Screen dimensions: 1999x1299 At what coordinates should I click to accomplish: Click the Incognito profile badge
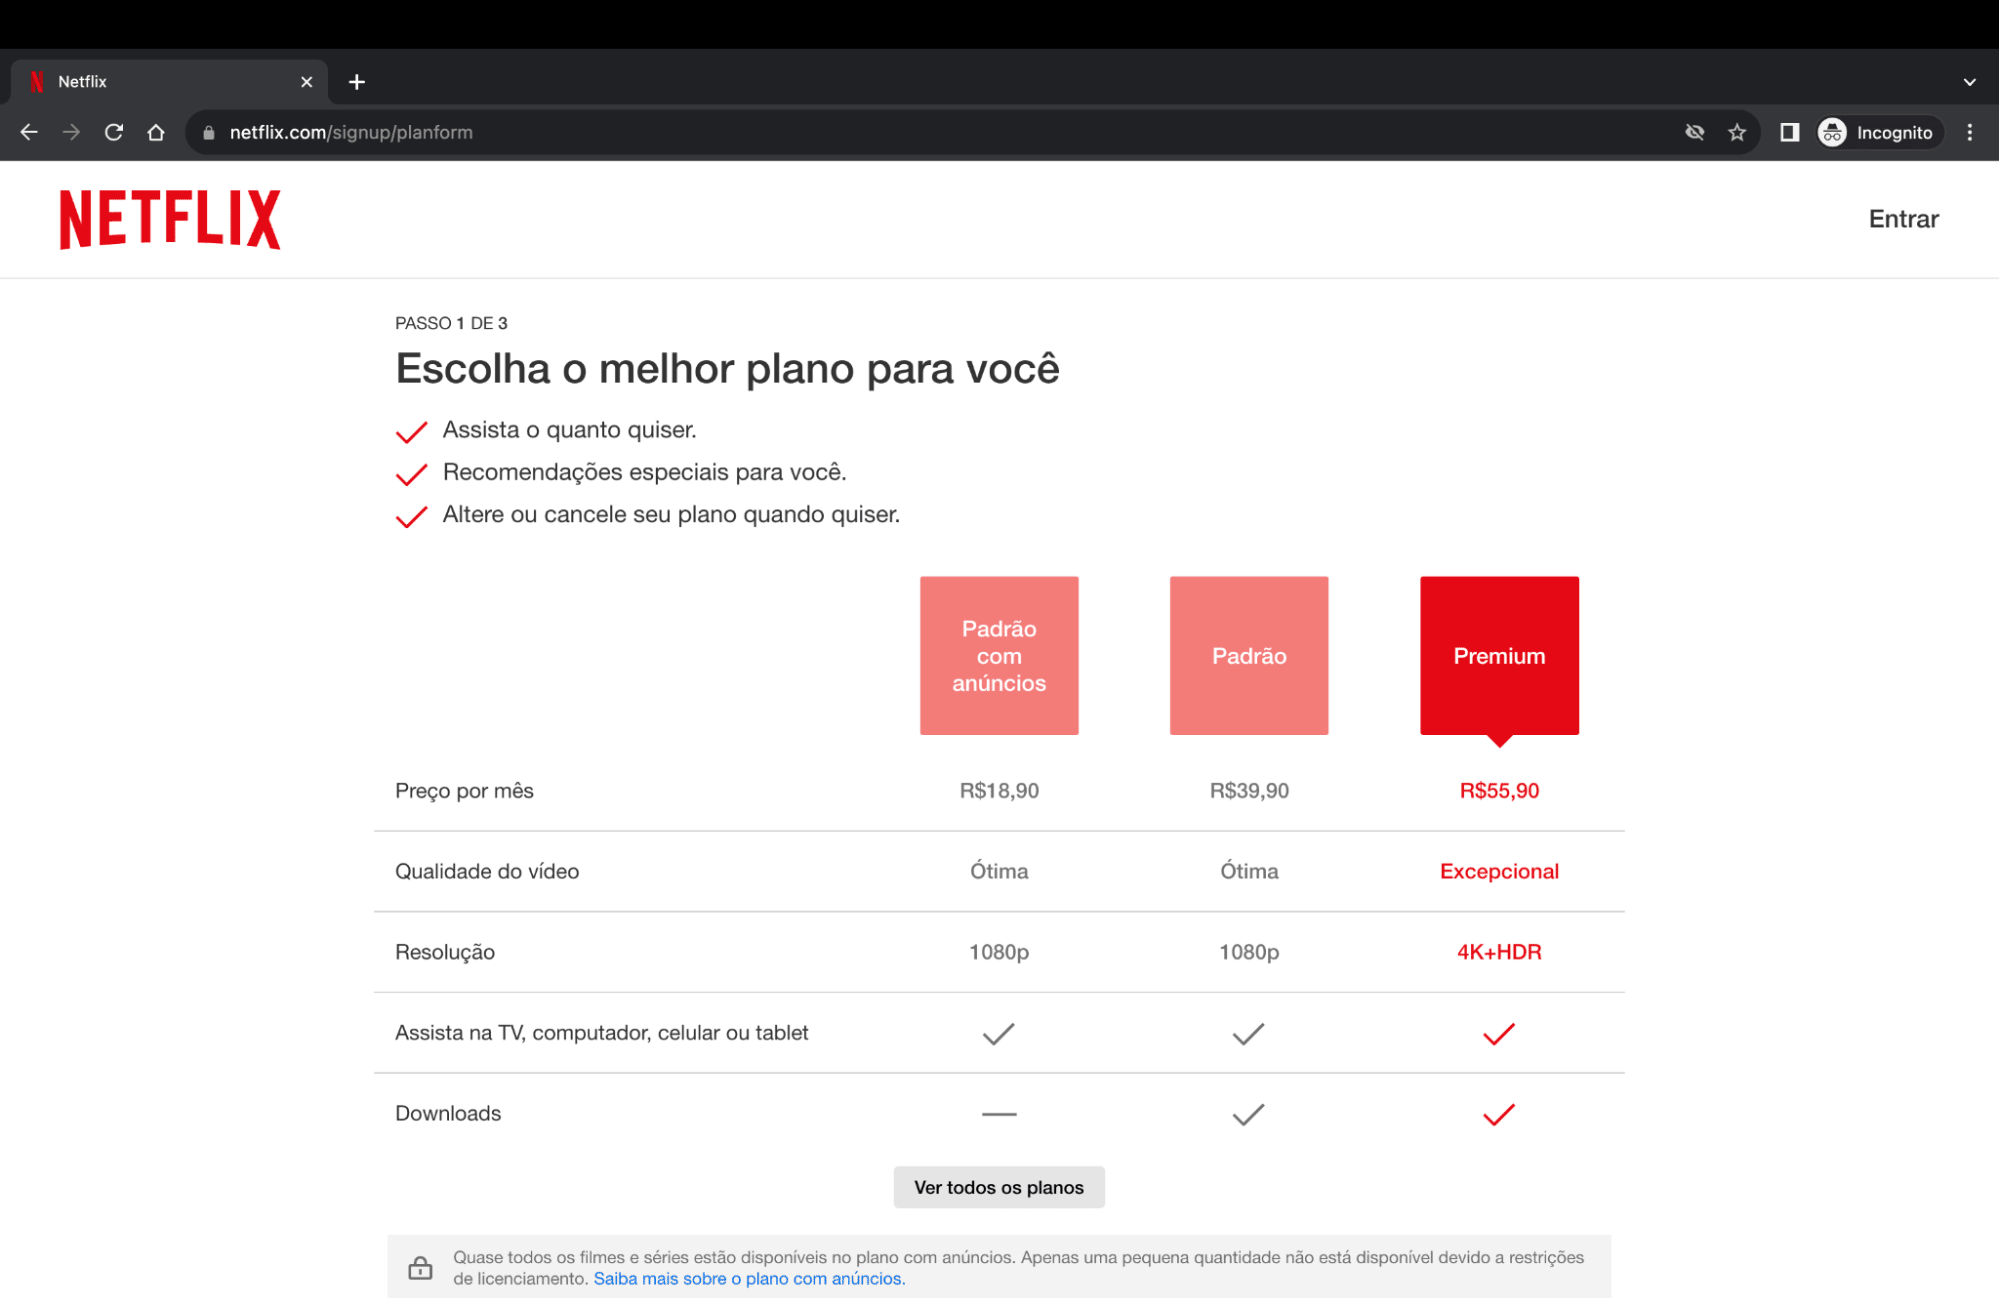point(1877,132)
